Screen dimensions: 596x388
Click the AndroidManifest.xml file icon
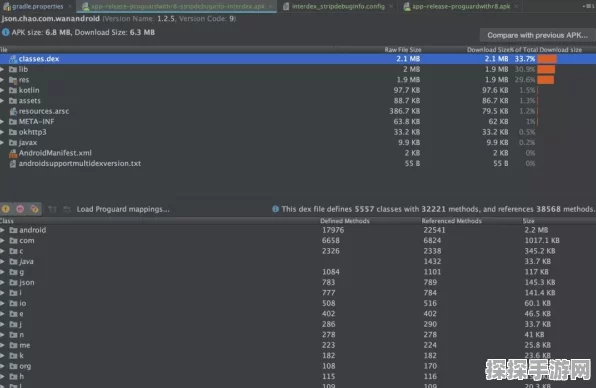(13, 153)
